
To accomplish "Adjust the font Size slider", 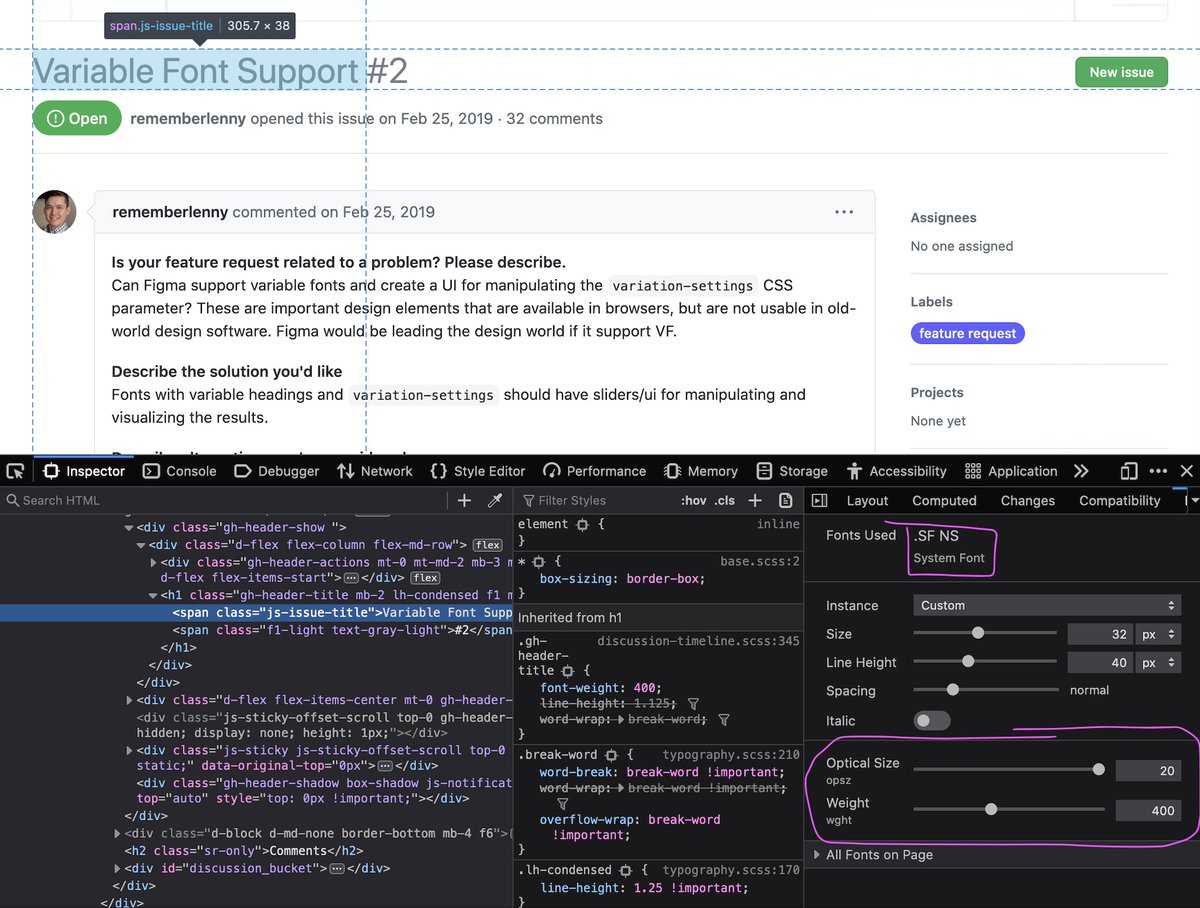I will pyautogui.click(x=985, y=633).
